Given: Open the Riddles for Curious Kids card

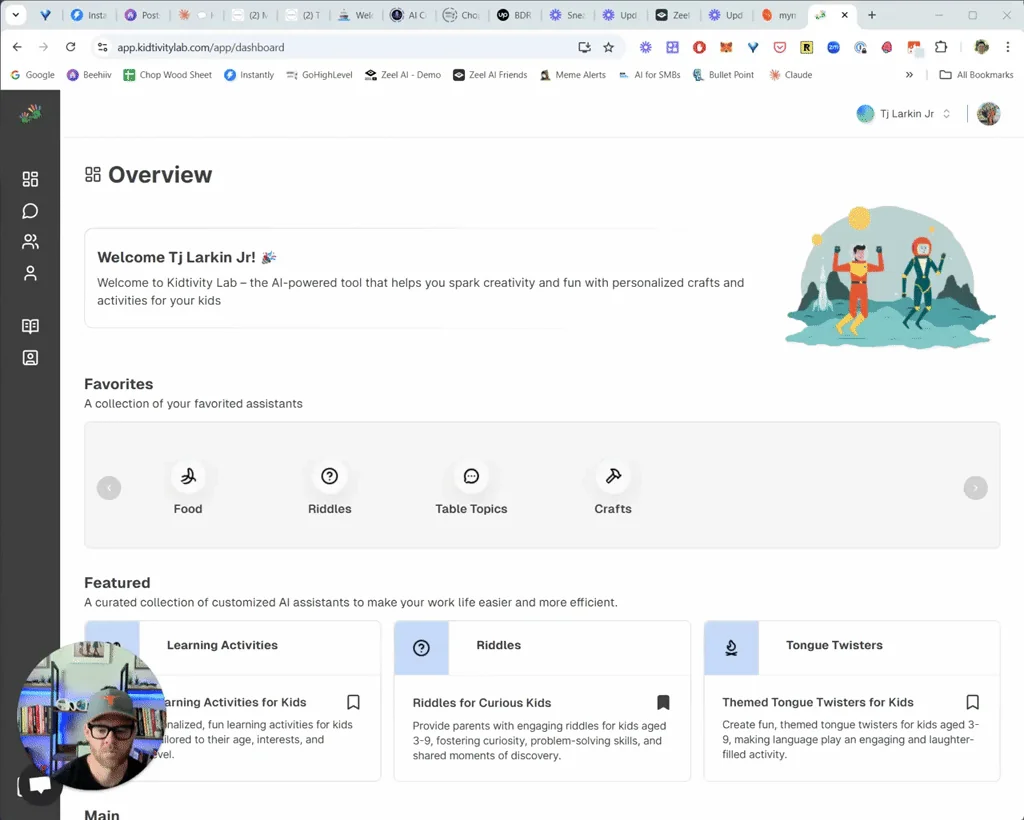Looking at the screenshot, I should pyautogui.click(x=541, y=728).
